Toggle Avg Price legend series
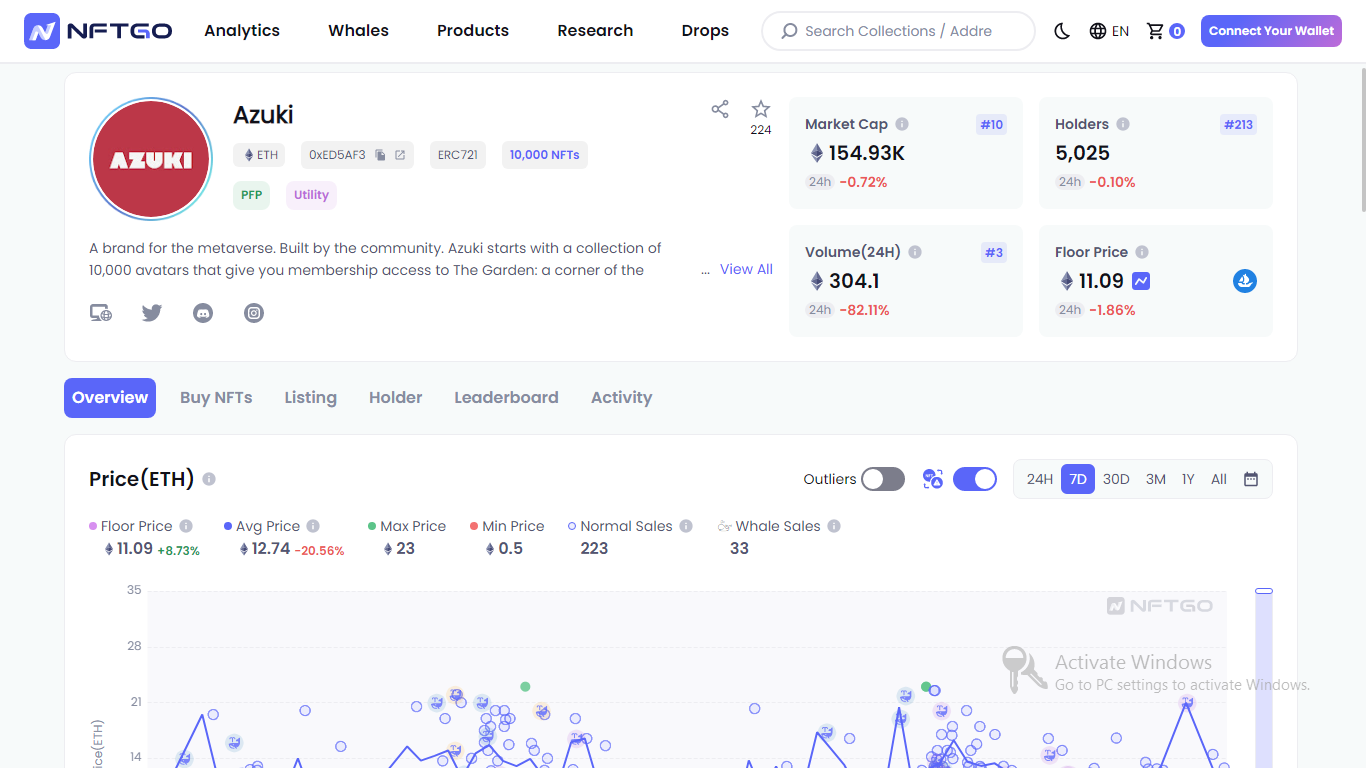 [x=262, y=526]
